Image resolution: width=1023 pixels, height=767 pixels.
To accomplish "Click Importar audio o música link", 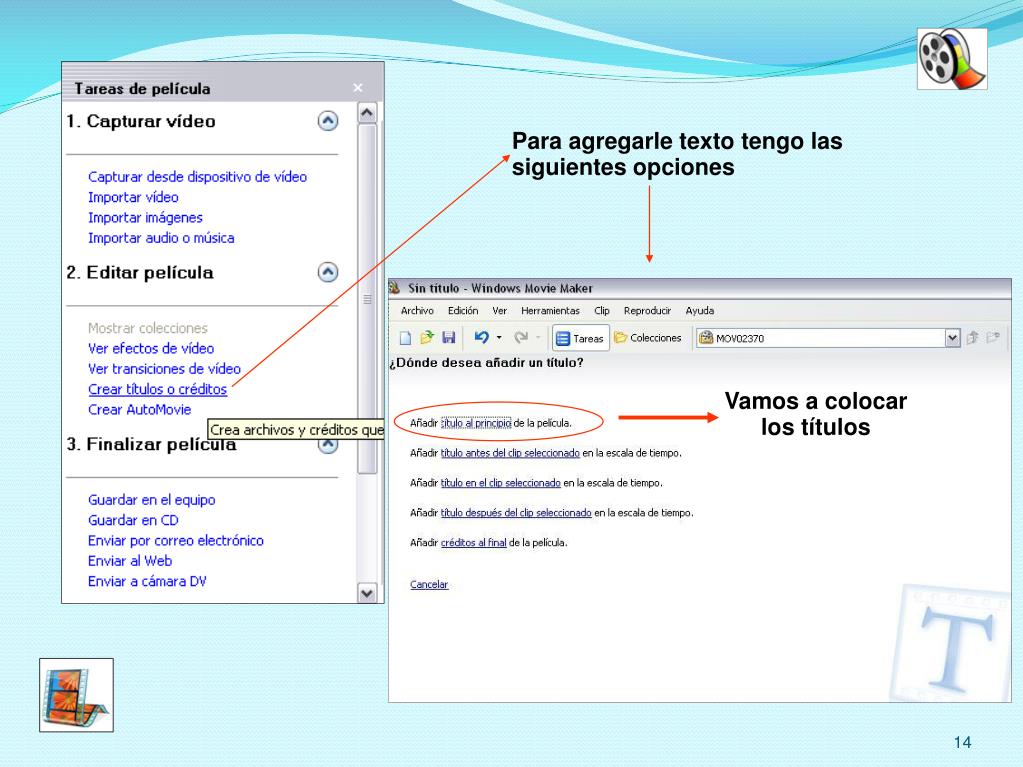I will click(x=161, y=237).
